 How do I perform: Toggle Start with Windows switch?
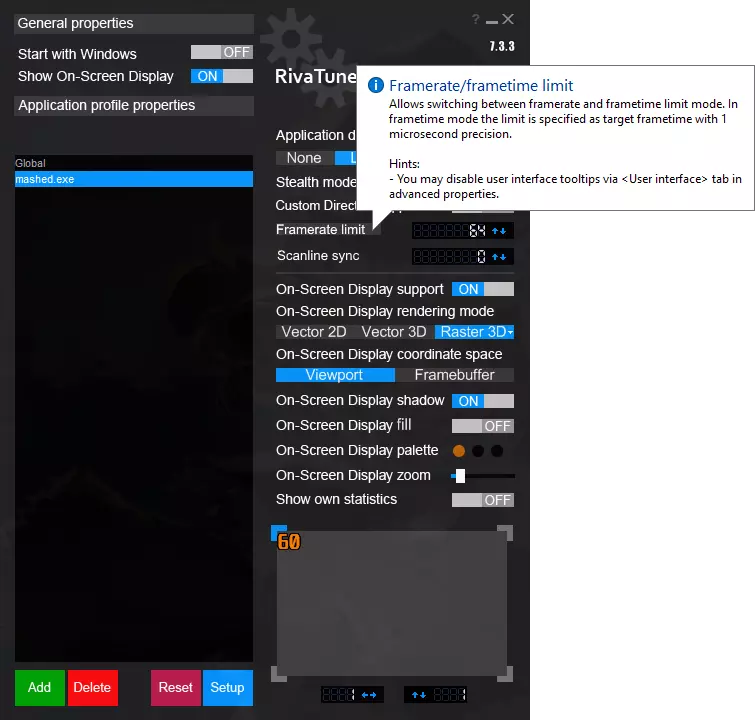click(221, 52)
